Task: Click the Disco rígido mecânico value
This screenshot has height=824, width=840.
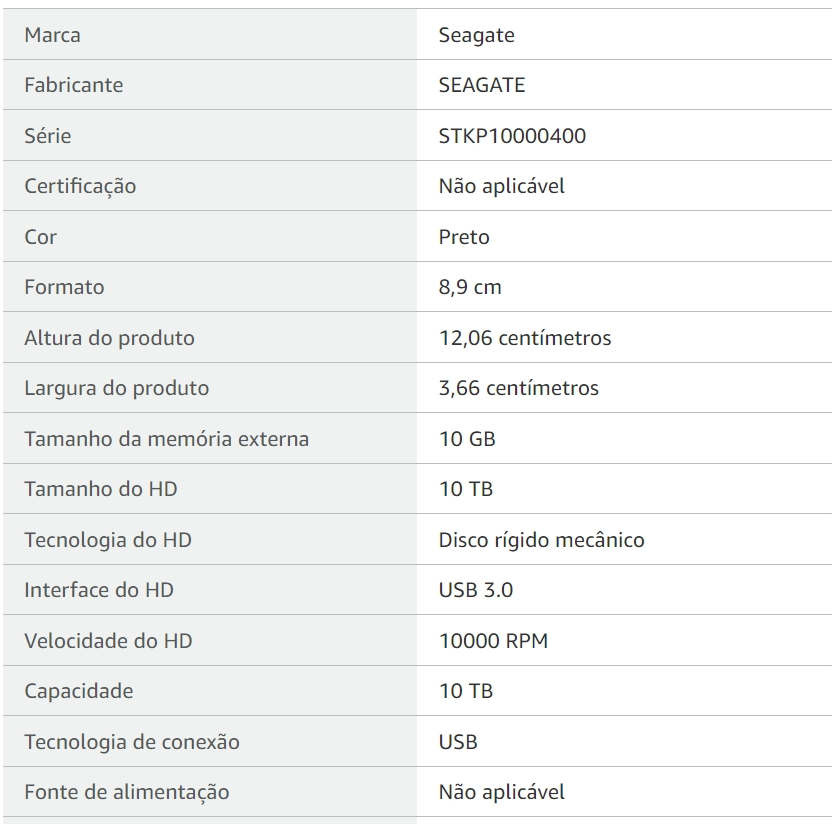Action: [x=541, y=540]
